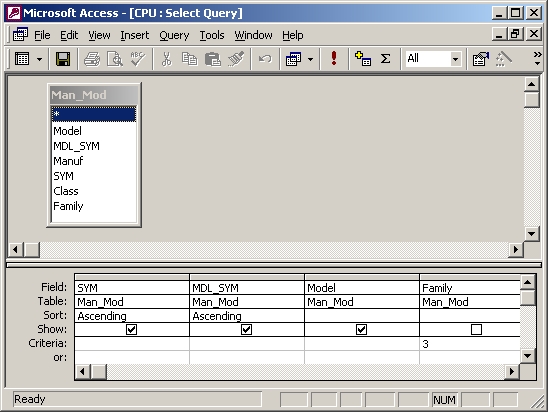
Task: Click the query document icon beside File
Action: click(x=20, y=35)
